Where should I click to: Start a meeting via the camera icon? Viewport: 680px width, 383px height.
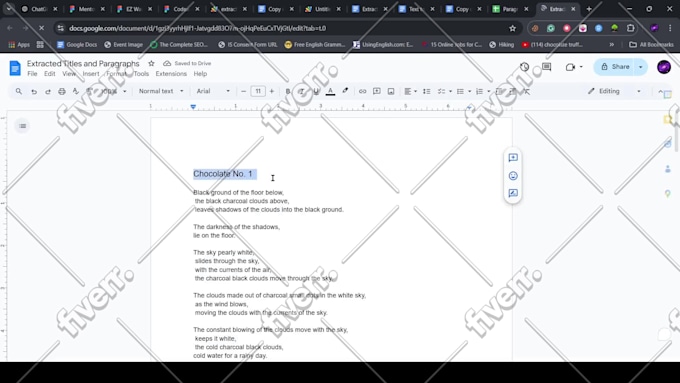pyautogui.click(x=570, y=67)
